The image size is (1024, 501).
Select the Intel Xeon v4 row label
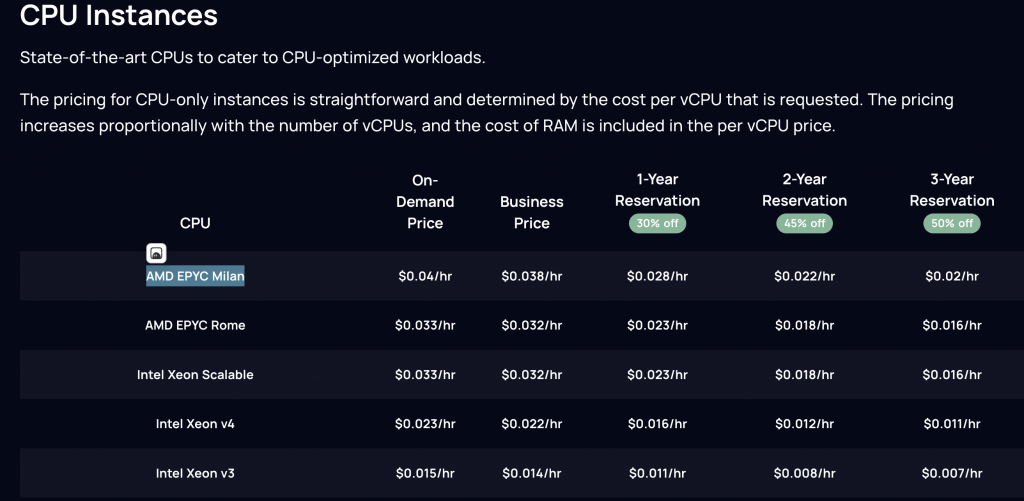(x=195, y=424)
